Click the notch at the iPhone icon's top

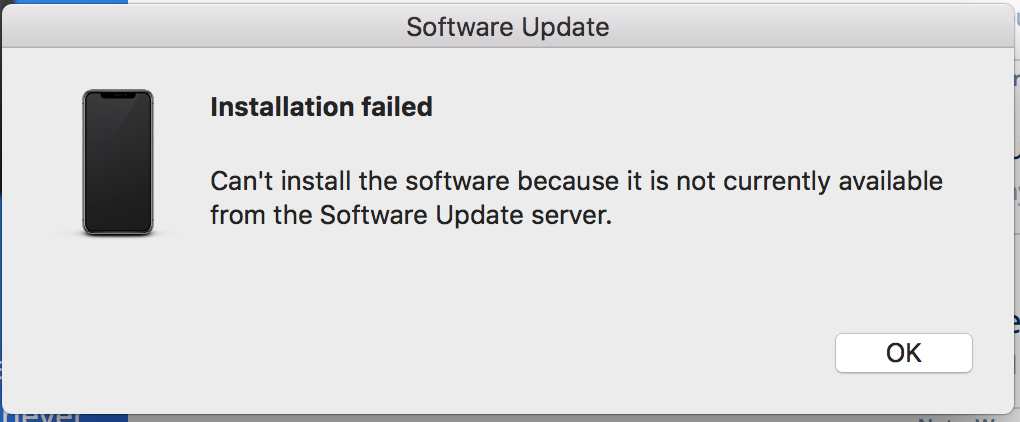[118, 94]
